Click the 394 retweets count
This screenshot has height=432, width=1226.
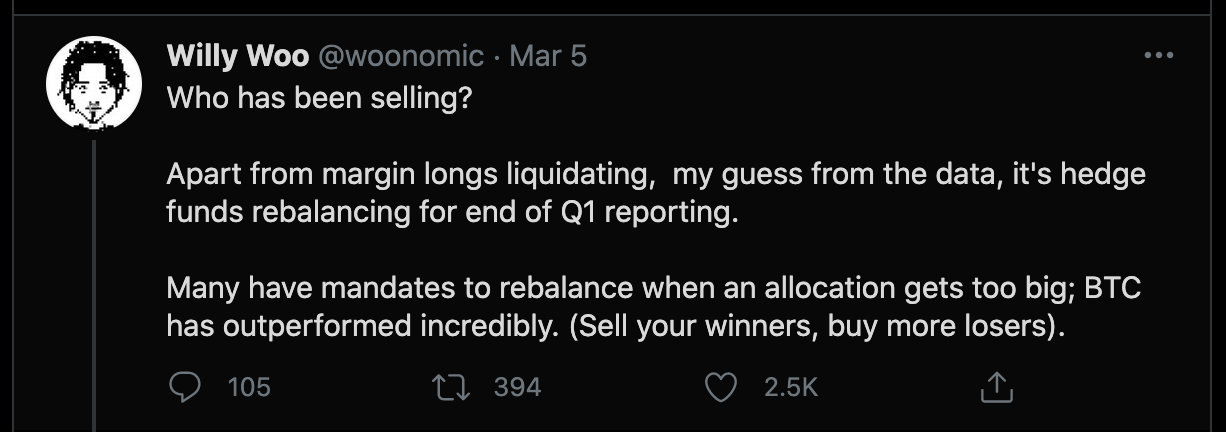[518, 387]
